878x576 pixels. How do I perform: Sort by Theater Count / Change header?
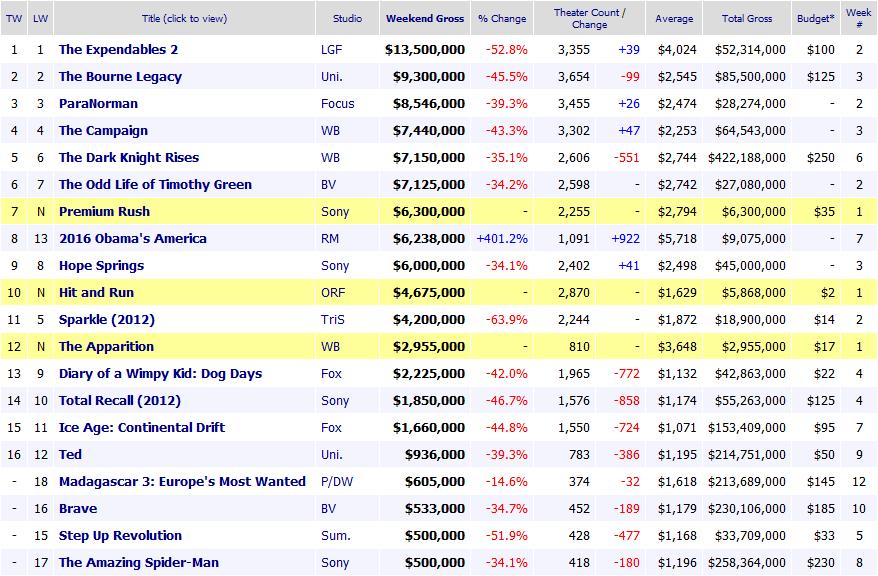(x=590, y=18)
